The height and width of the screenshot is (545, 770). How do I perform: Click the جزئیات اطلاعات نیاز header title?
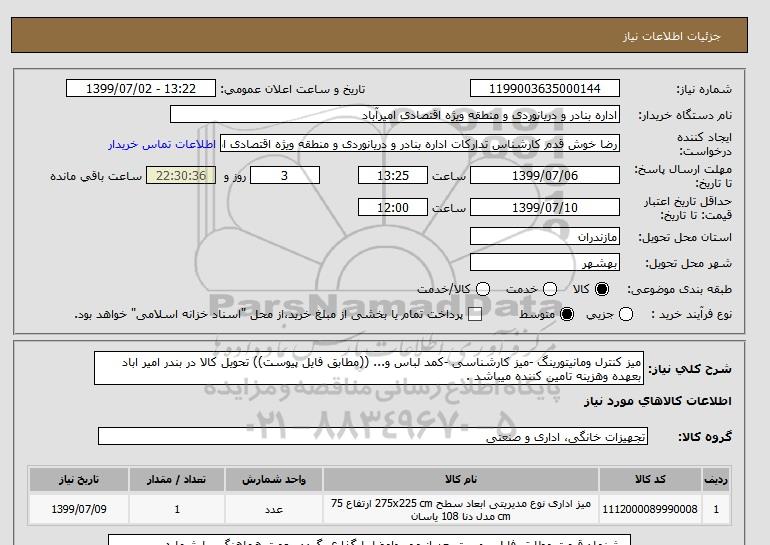click(x=671, y=36)
